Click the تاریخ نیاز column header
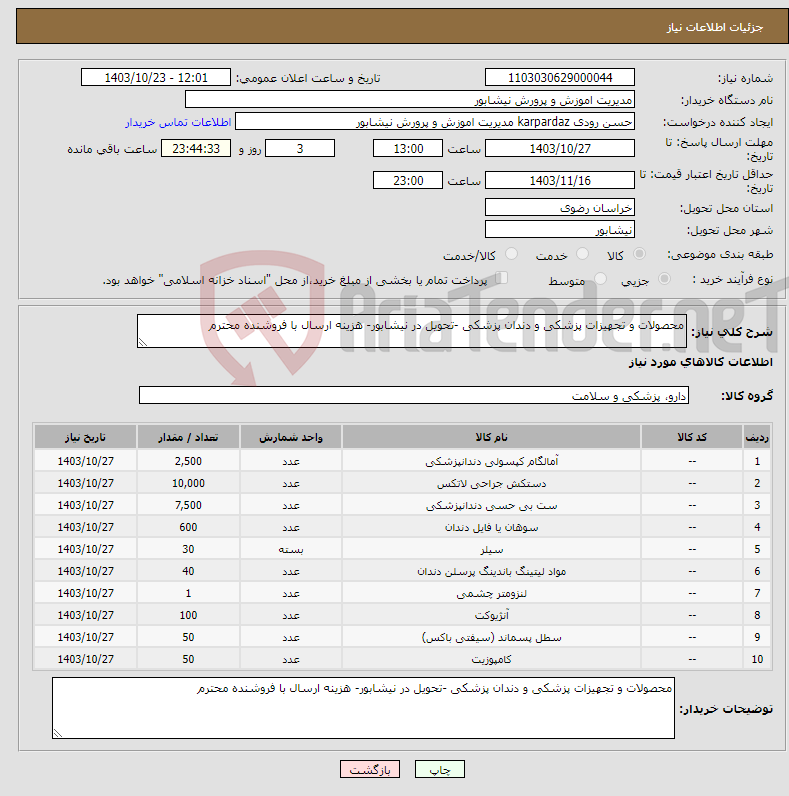The height and width of the screenshot is (796, 789). coord(85,437)
